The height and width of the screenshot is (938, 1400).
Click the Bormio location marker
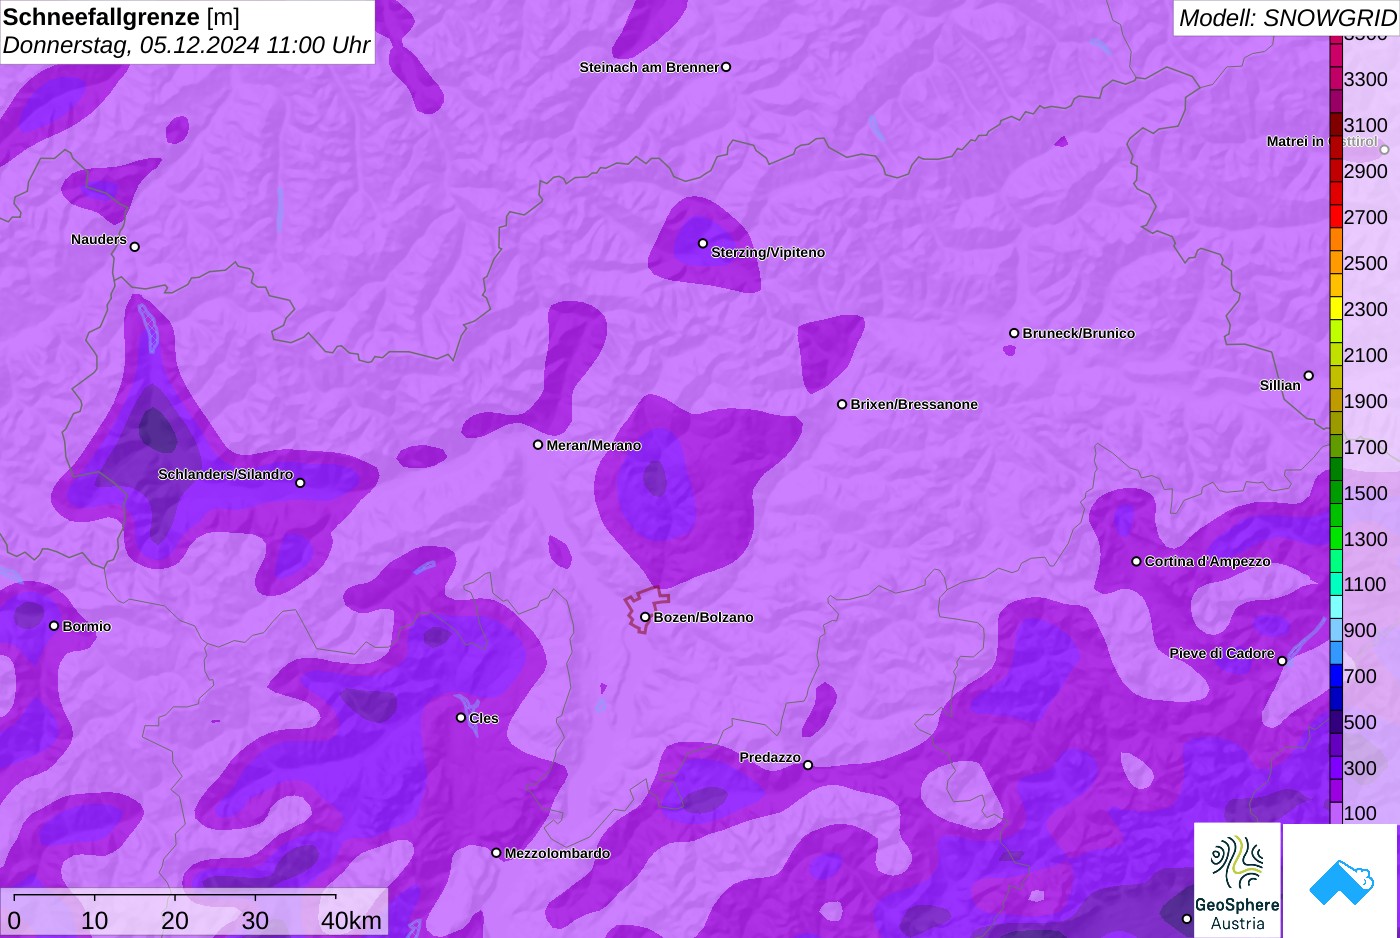54,626
